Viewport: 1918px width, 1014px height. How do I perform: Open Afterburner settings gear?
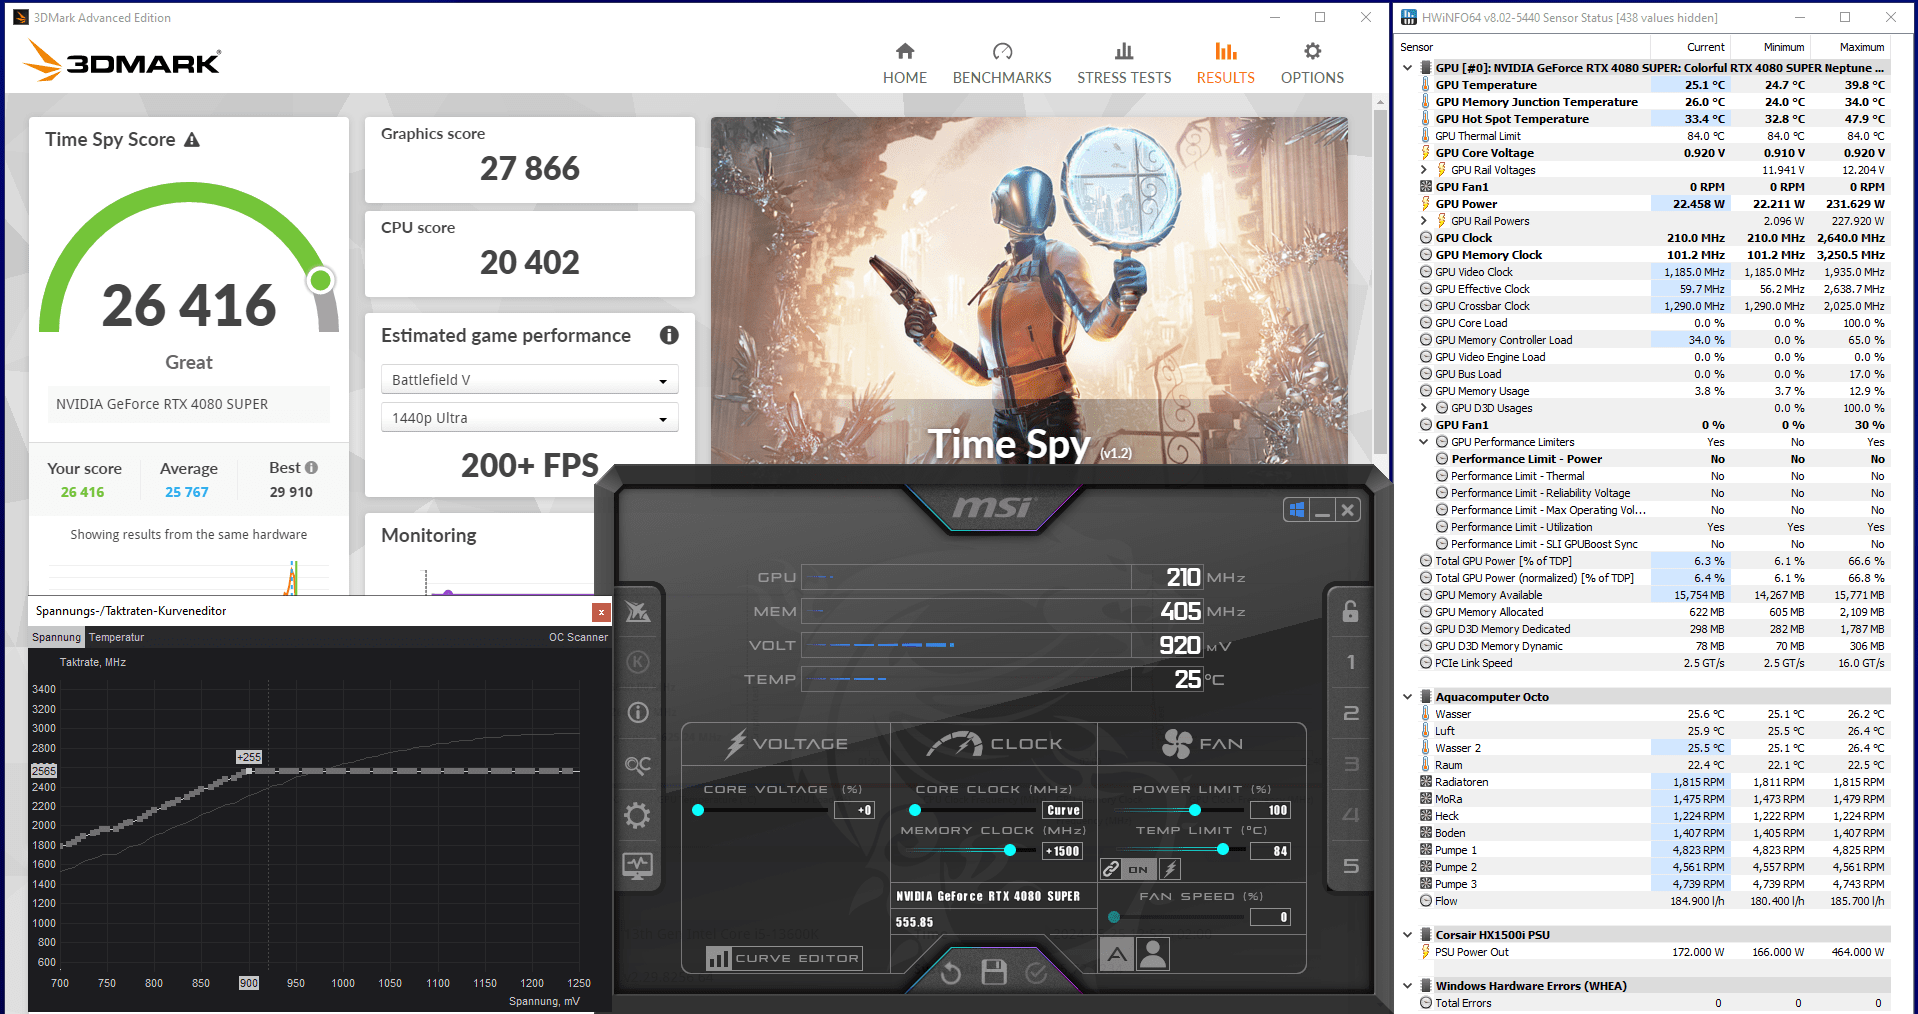click(x=638, y=815)
